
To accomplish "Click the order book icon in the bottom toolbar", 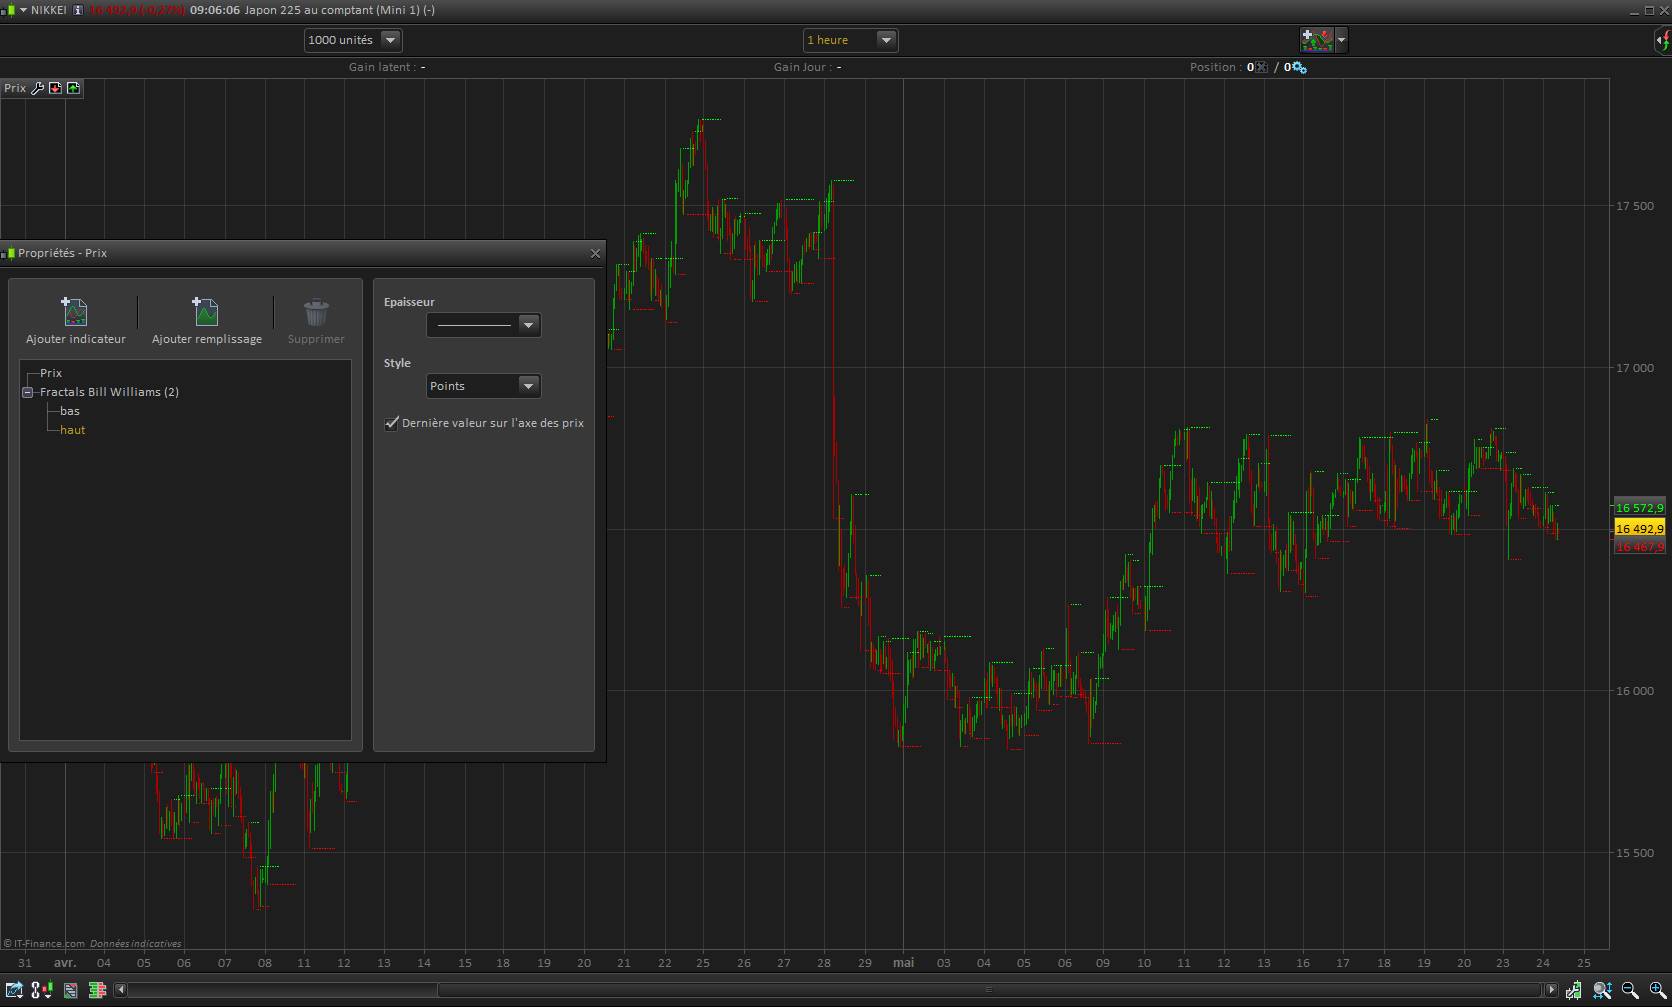I will coord(97,990).
